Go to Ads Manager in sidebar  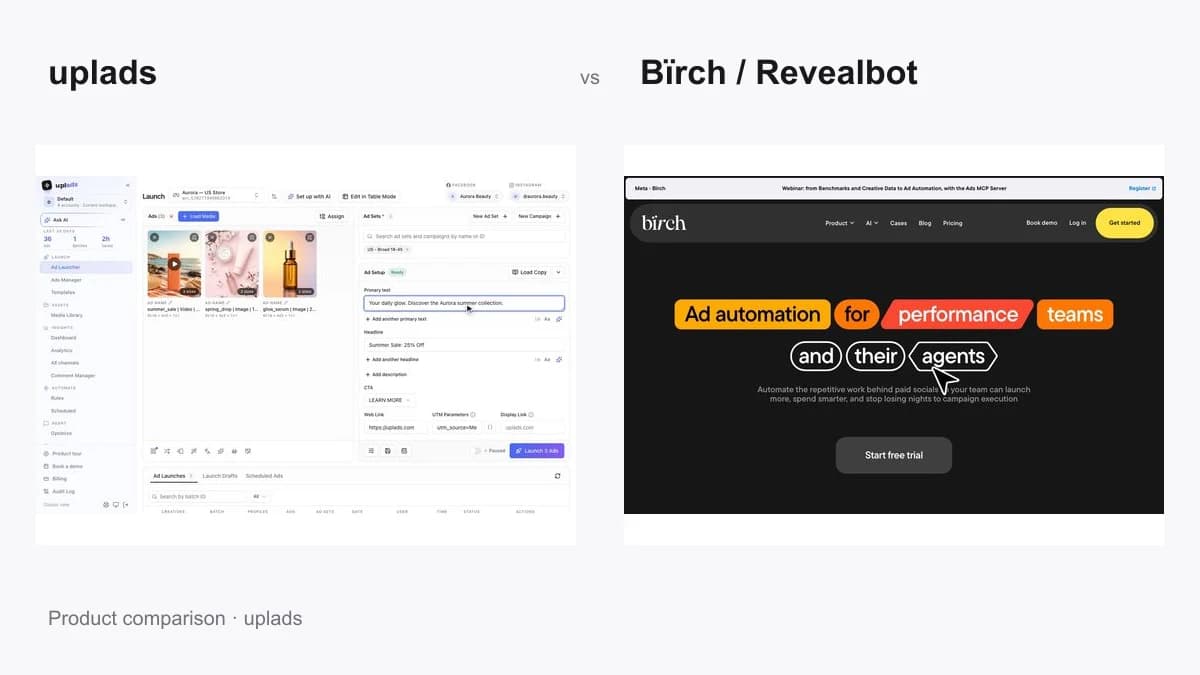[66, 280]
